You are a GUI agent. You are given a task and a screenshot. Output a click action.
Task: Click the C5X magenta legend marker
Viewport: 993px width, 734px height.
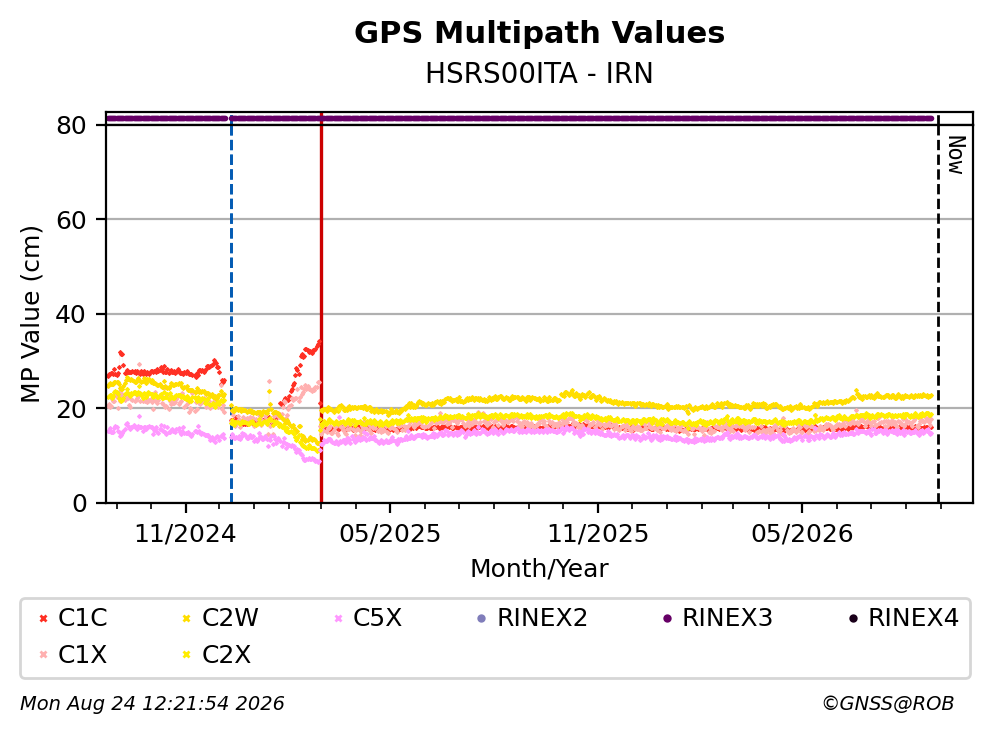[x=338, y=618]
